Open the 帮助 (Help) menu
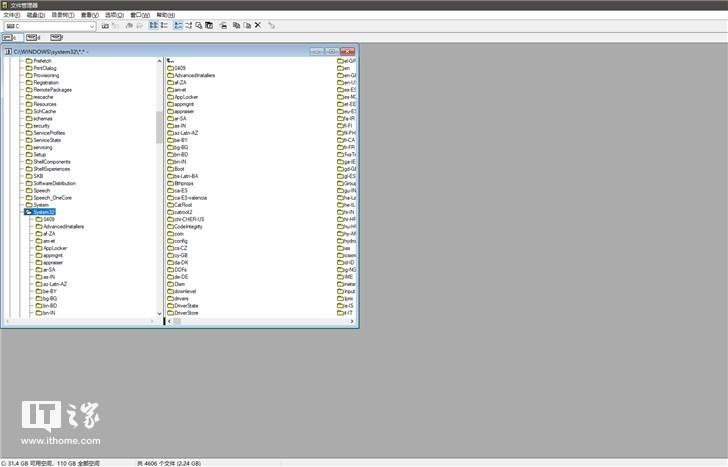The height and width of the screenshot is (467, 728). click(164, 15)
